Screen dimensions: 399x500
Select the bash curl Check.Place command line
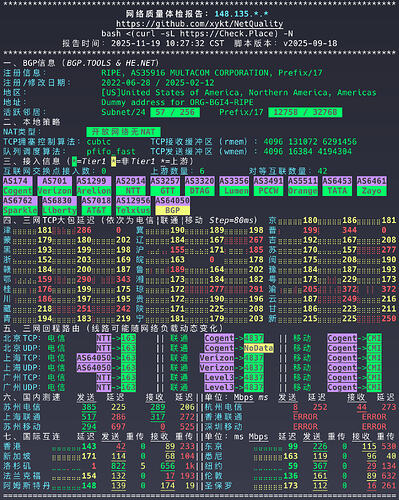(x=197, y=34)
